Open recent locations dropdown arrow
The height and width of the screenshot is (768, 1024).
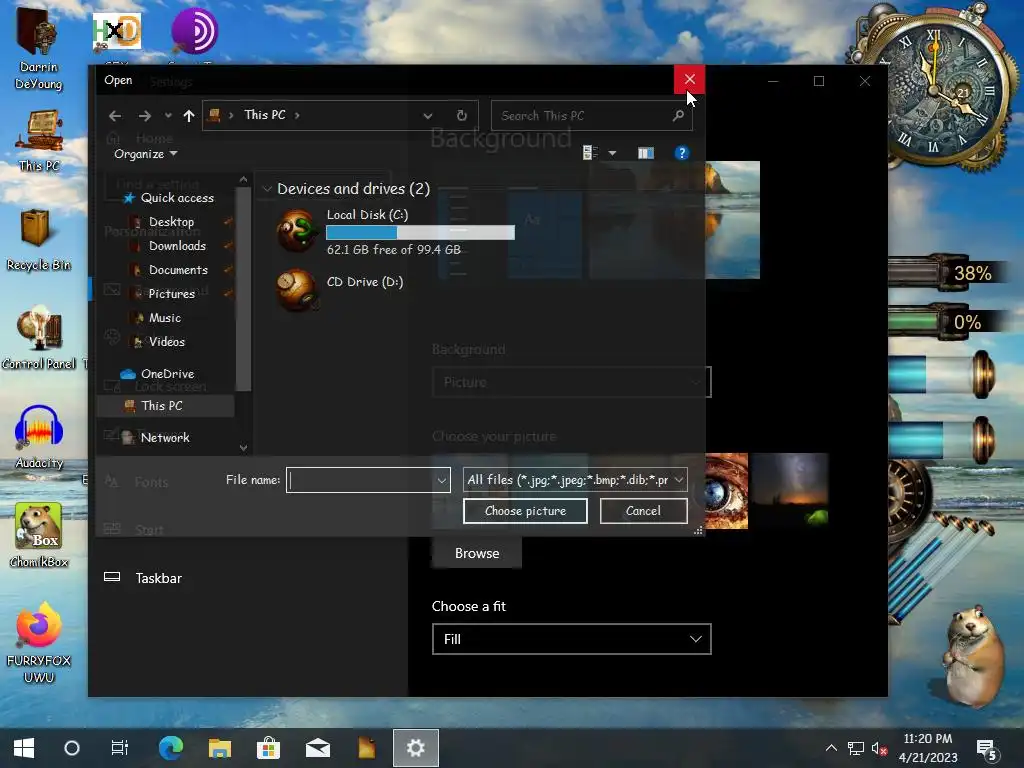pos(168,116)
